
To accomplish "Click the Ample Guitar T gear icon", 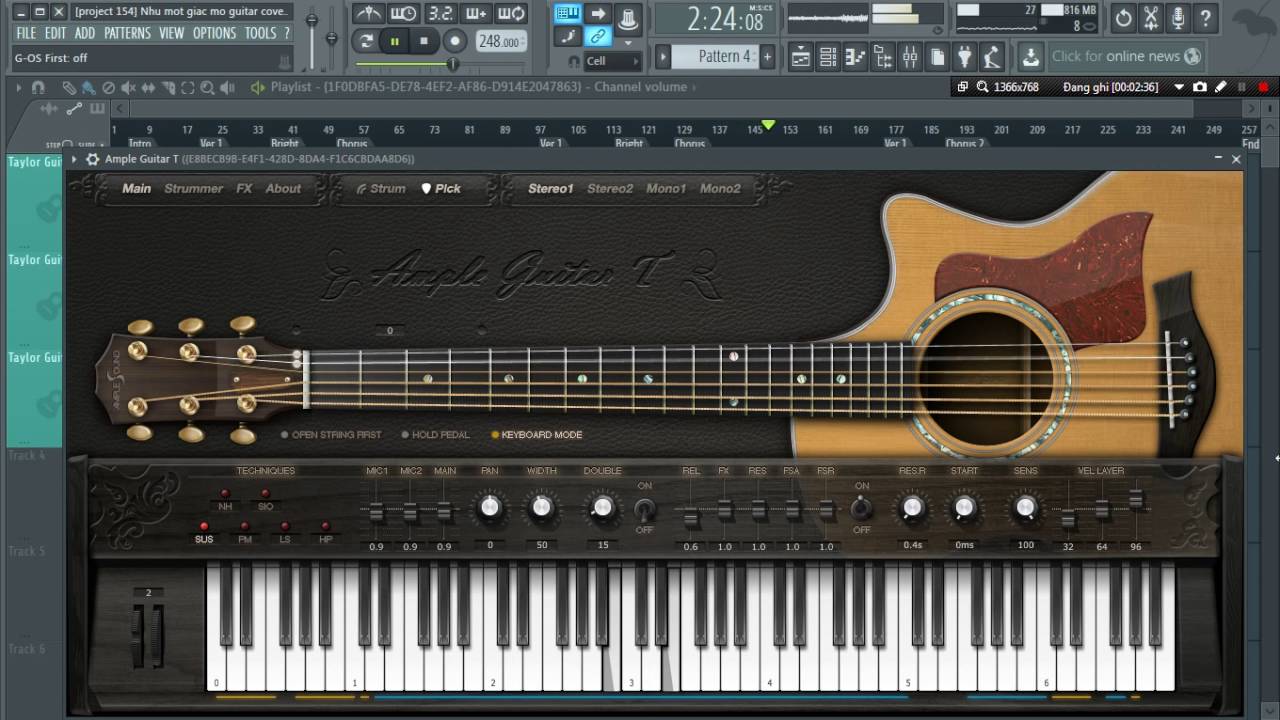I will [93, 159].
